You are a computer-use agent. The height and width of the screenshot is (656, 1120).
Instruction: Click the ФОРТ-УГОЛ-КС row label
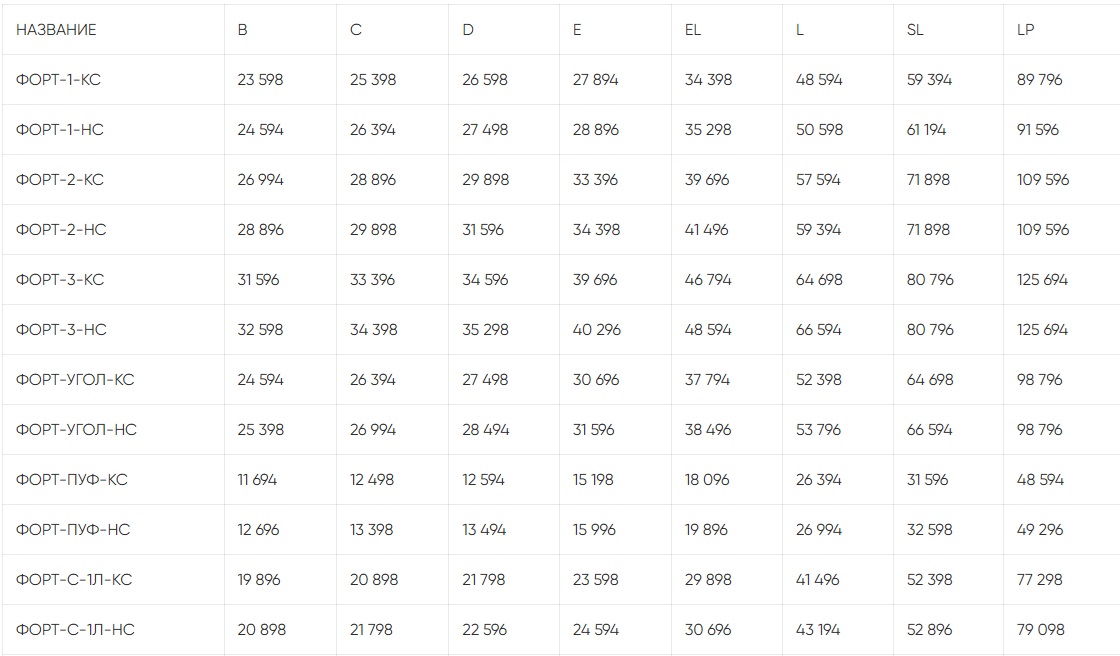point(75,380)
